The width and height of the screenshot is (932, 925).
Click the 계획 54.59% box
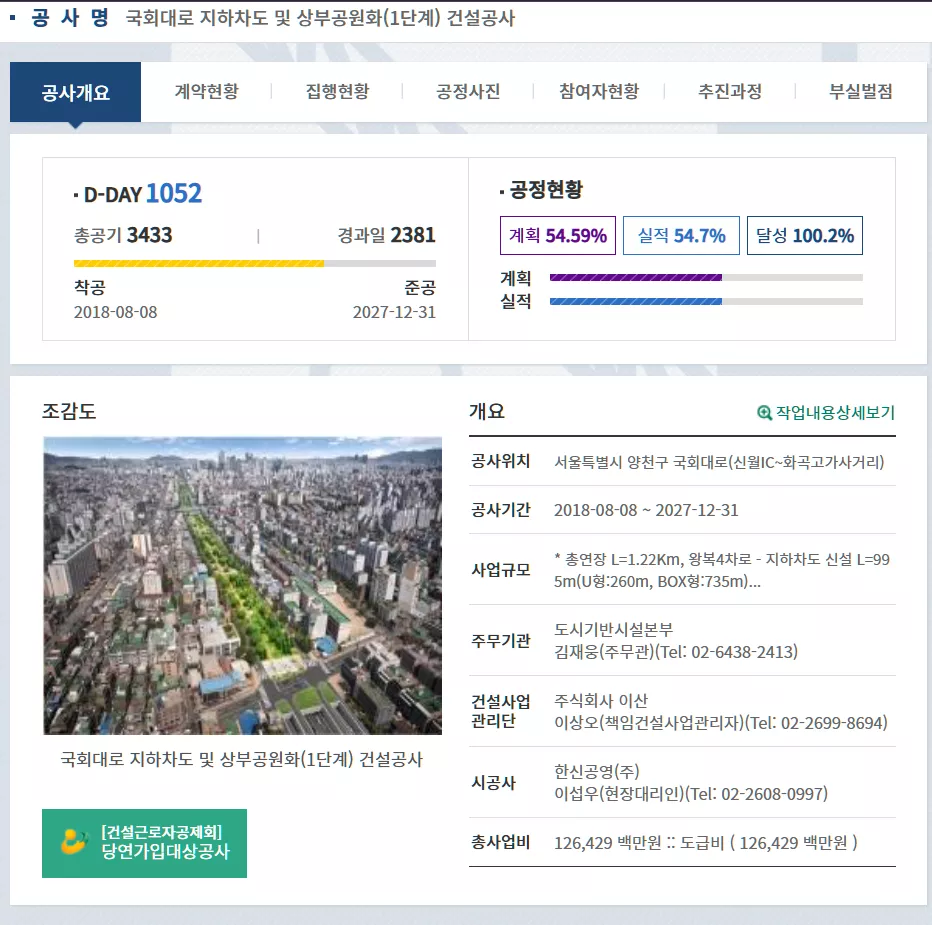[558, 235]
